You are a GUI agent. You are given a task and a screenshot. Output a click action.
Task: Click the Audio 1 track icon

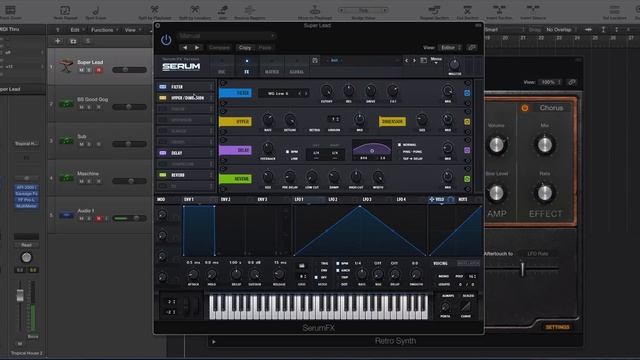(x=66, y=215)
